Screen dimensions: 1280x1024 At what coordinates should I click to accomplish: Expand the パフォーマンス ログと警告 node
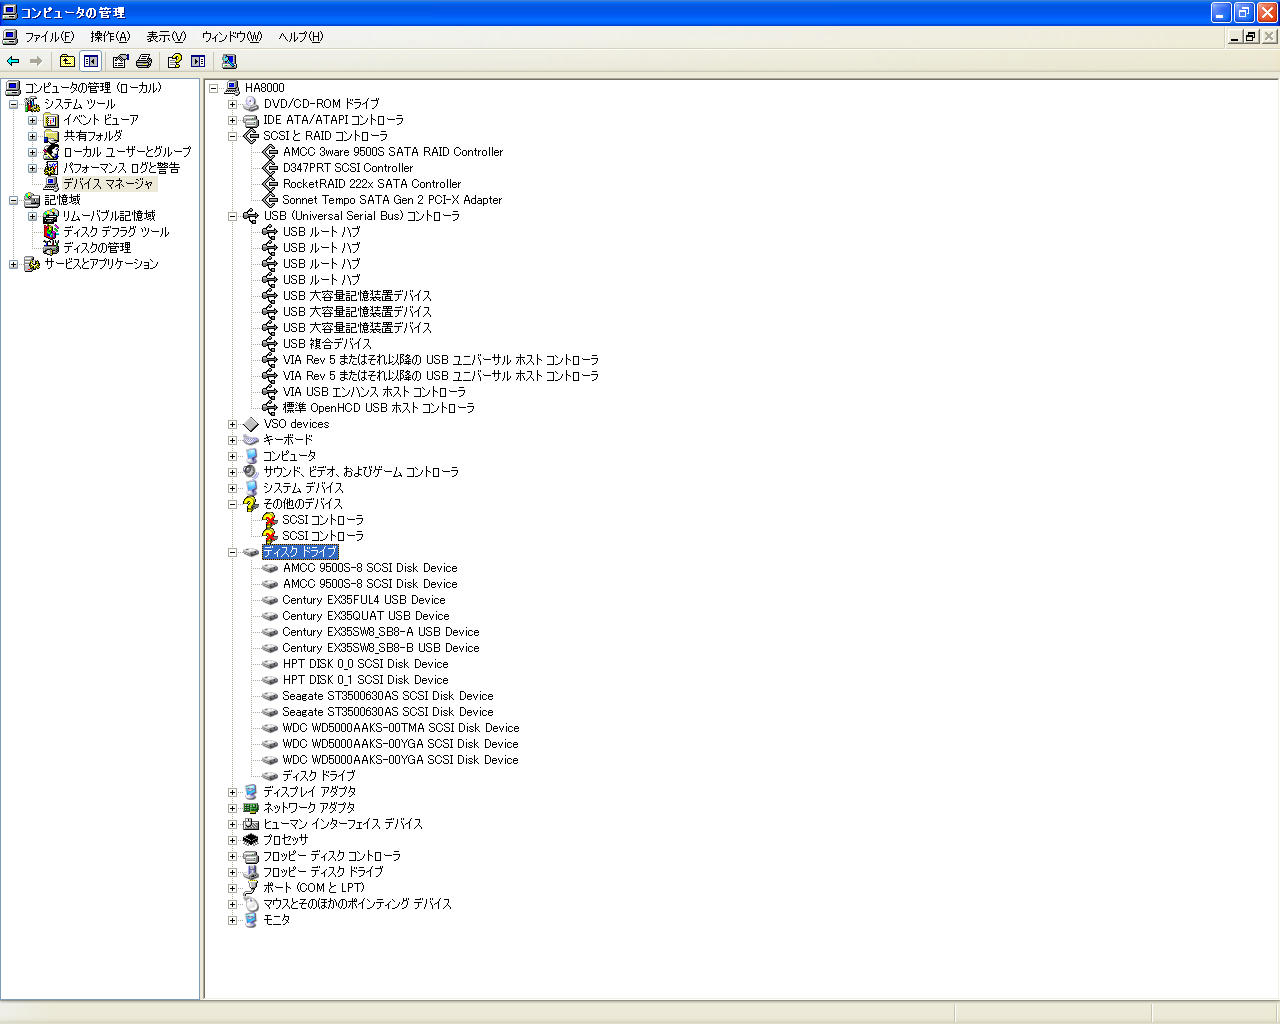tap(32, 168)
